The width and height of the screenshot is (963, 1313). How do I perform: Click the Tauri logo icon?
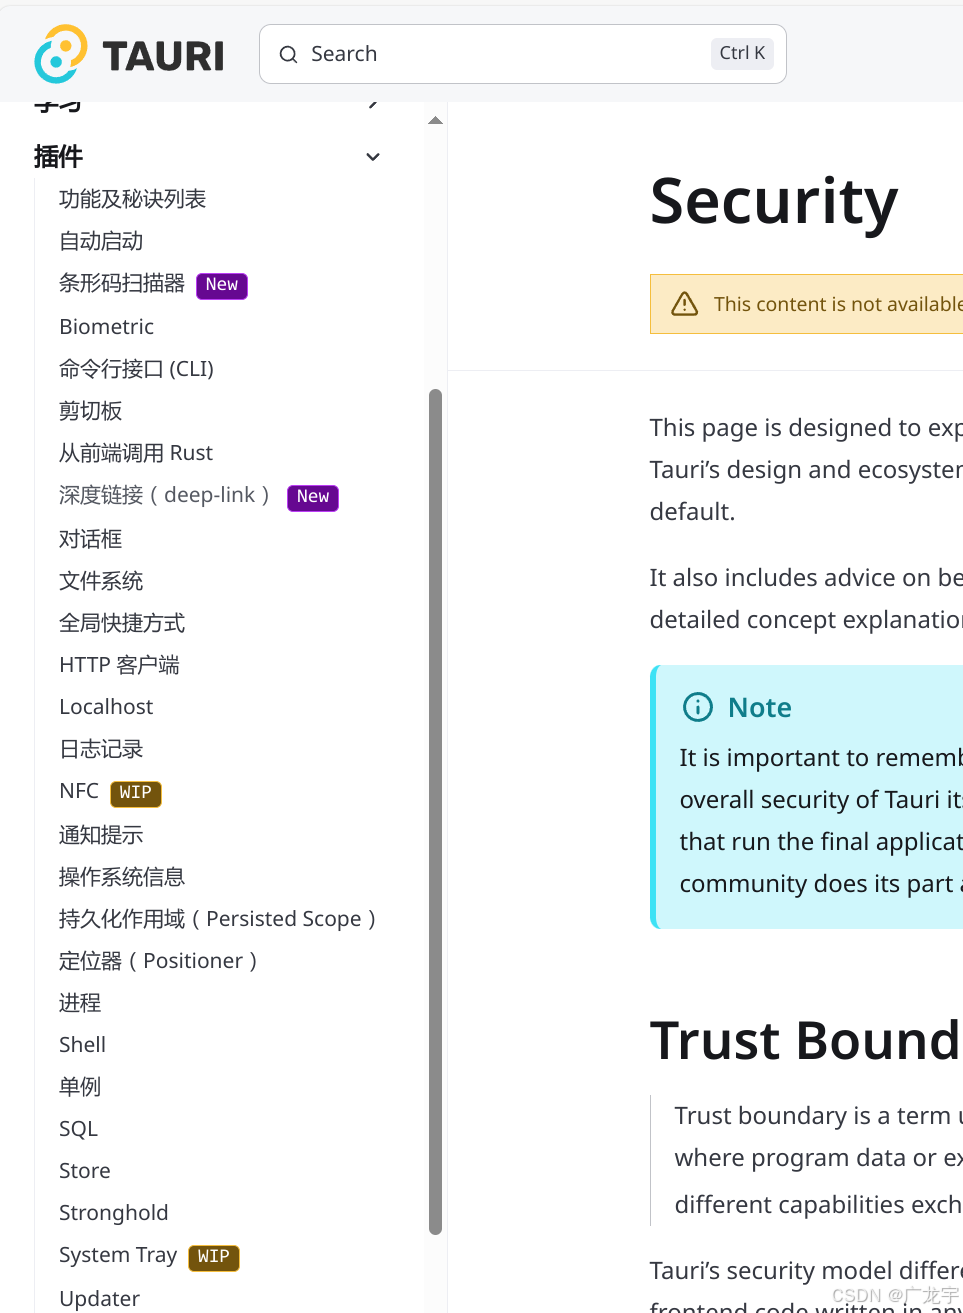pos(60,54)
